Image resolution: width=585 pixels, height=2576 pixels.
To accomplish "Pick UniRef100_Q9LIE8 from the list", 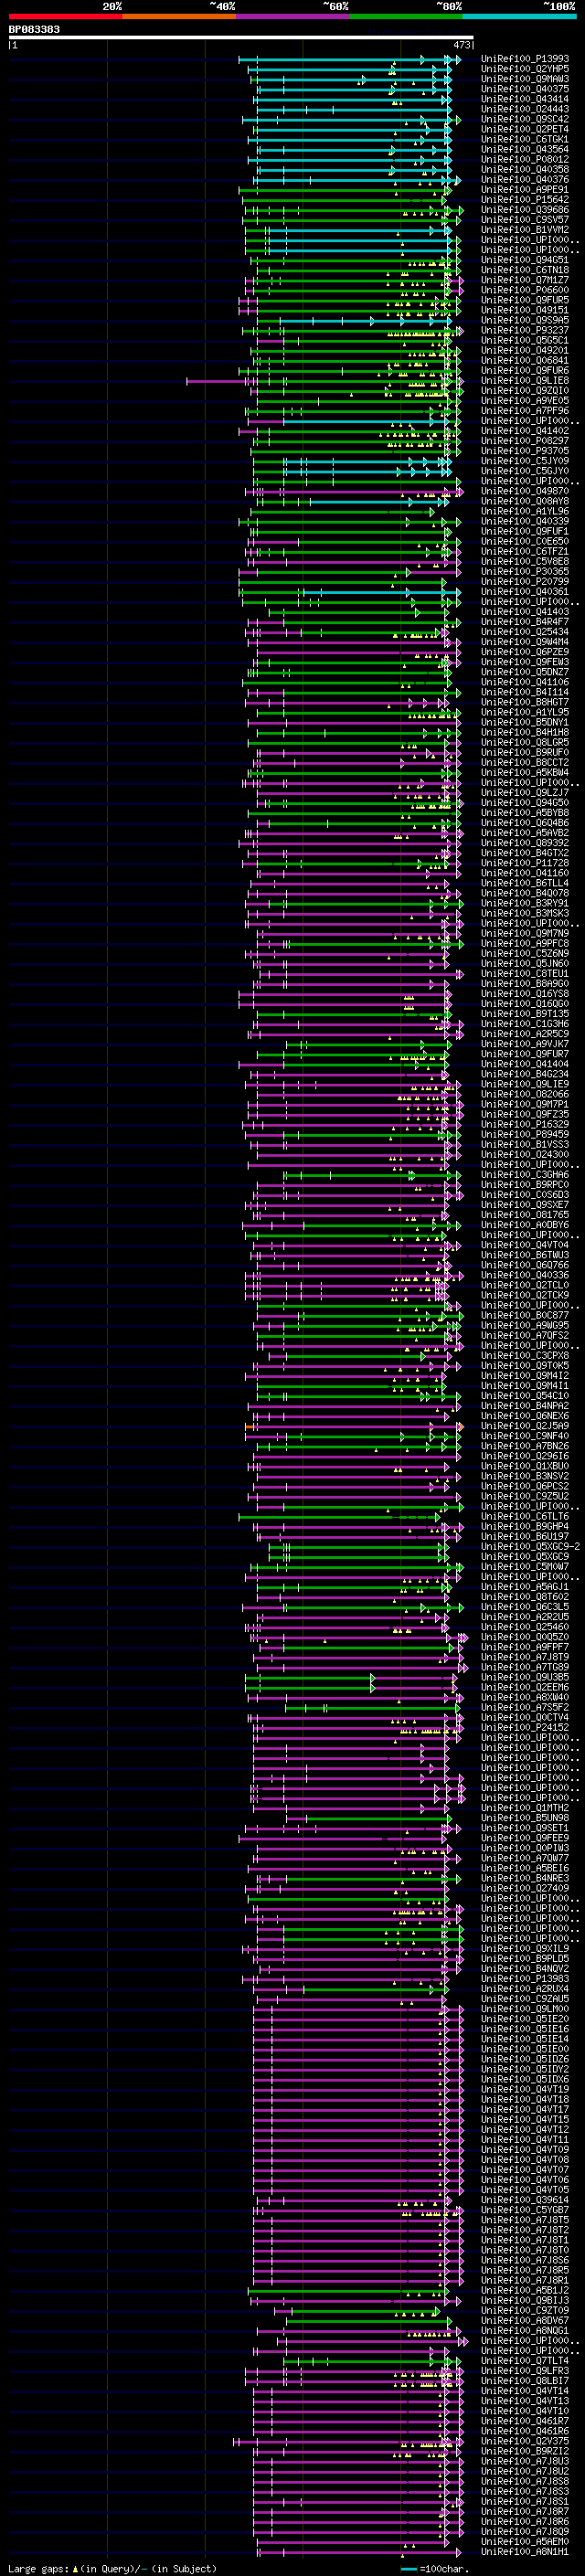I will tap(525, 380).
